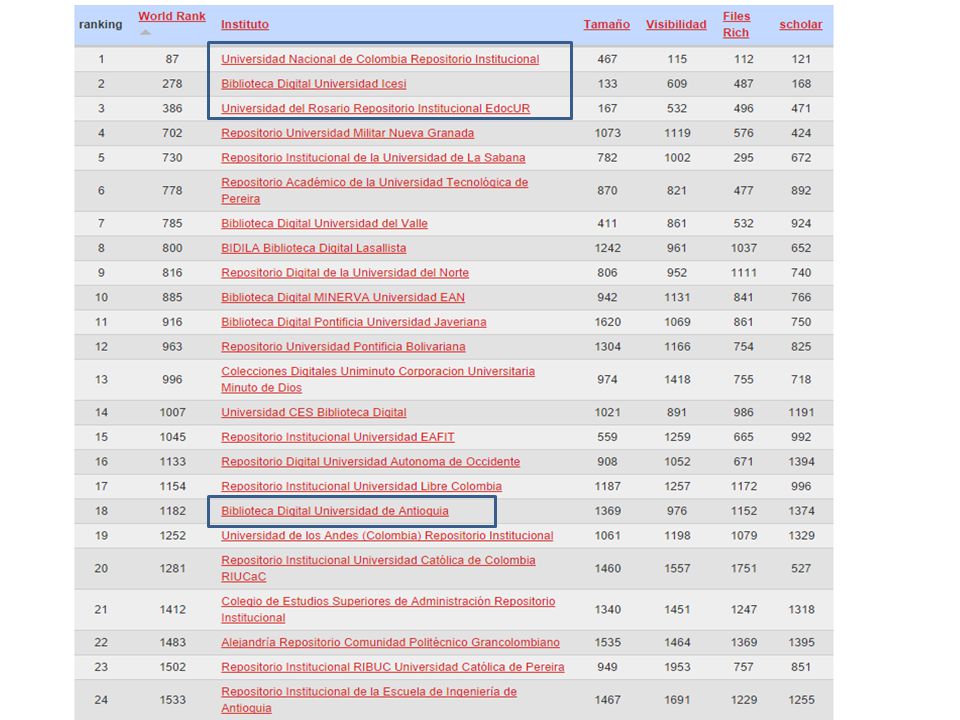Select Files Rich value 496 in EdocUR row
The width and height of the screenshot is (960, 720).
(743, 108)
